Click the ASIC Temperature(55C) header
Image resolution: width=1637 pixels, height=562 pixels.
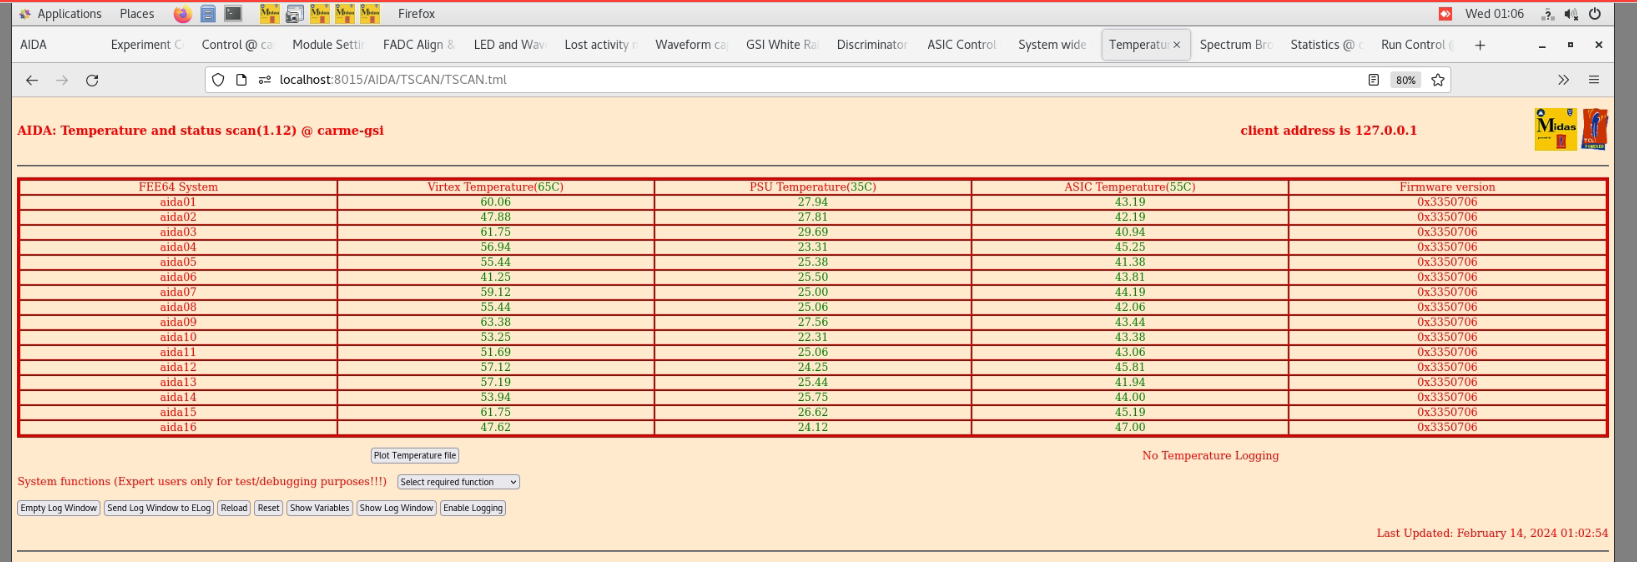tap(1130, 187)
